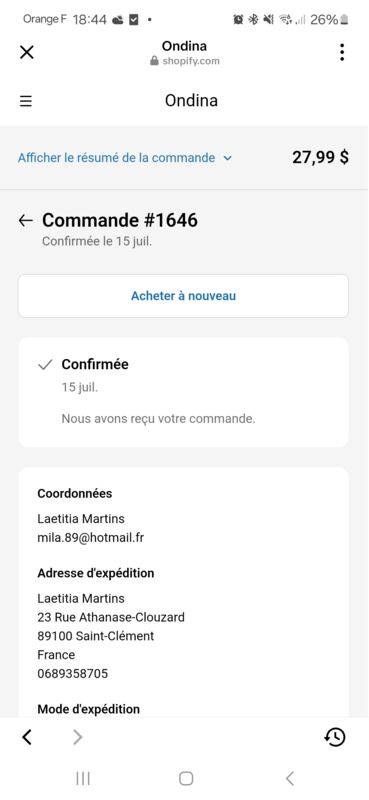This screenshot has width=369, height=800.
Task: Open browser history clock icon
Action: coord(335,737)
